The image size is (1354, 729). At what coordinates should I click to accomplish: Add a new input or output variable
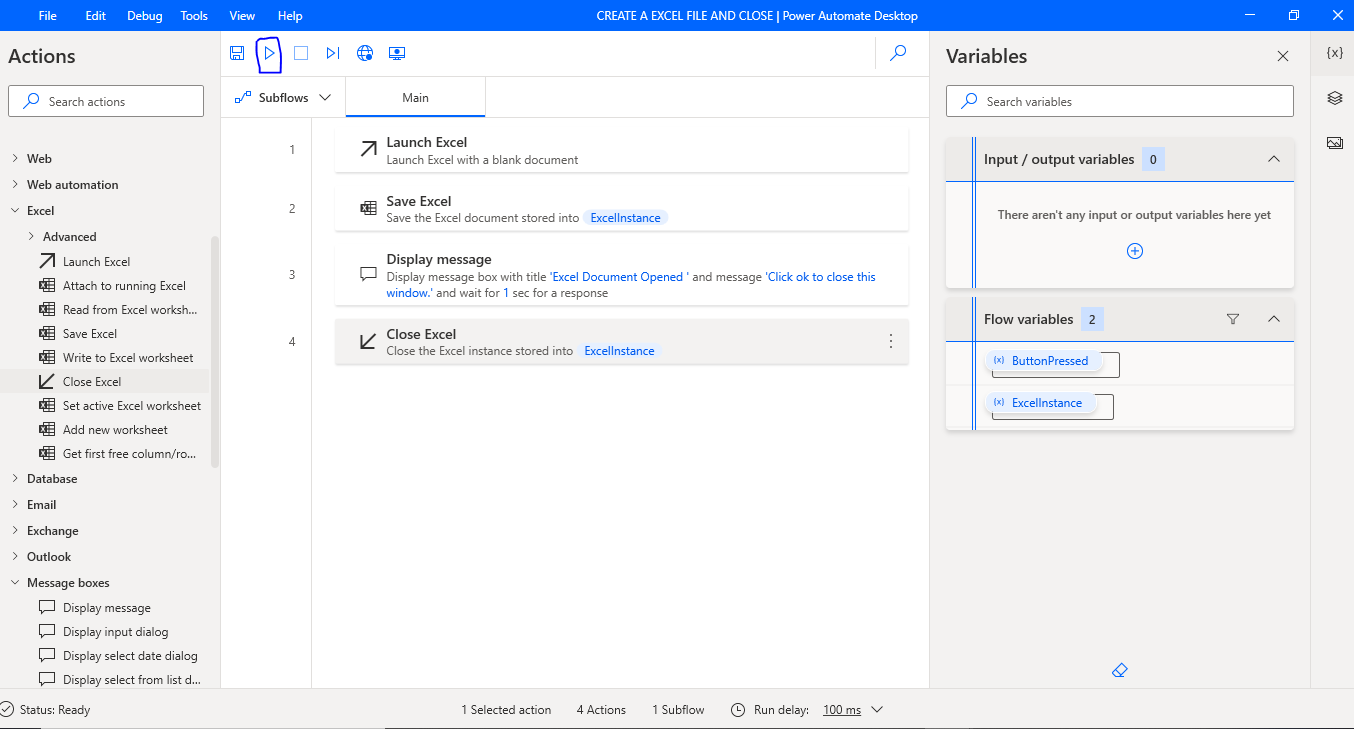click(x=1134, y=251)
